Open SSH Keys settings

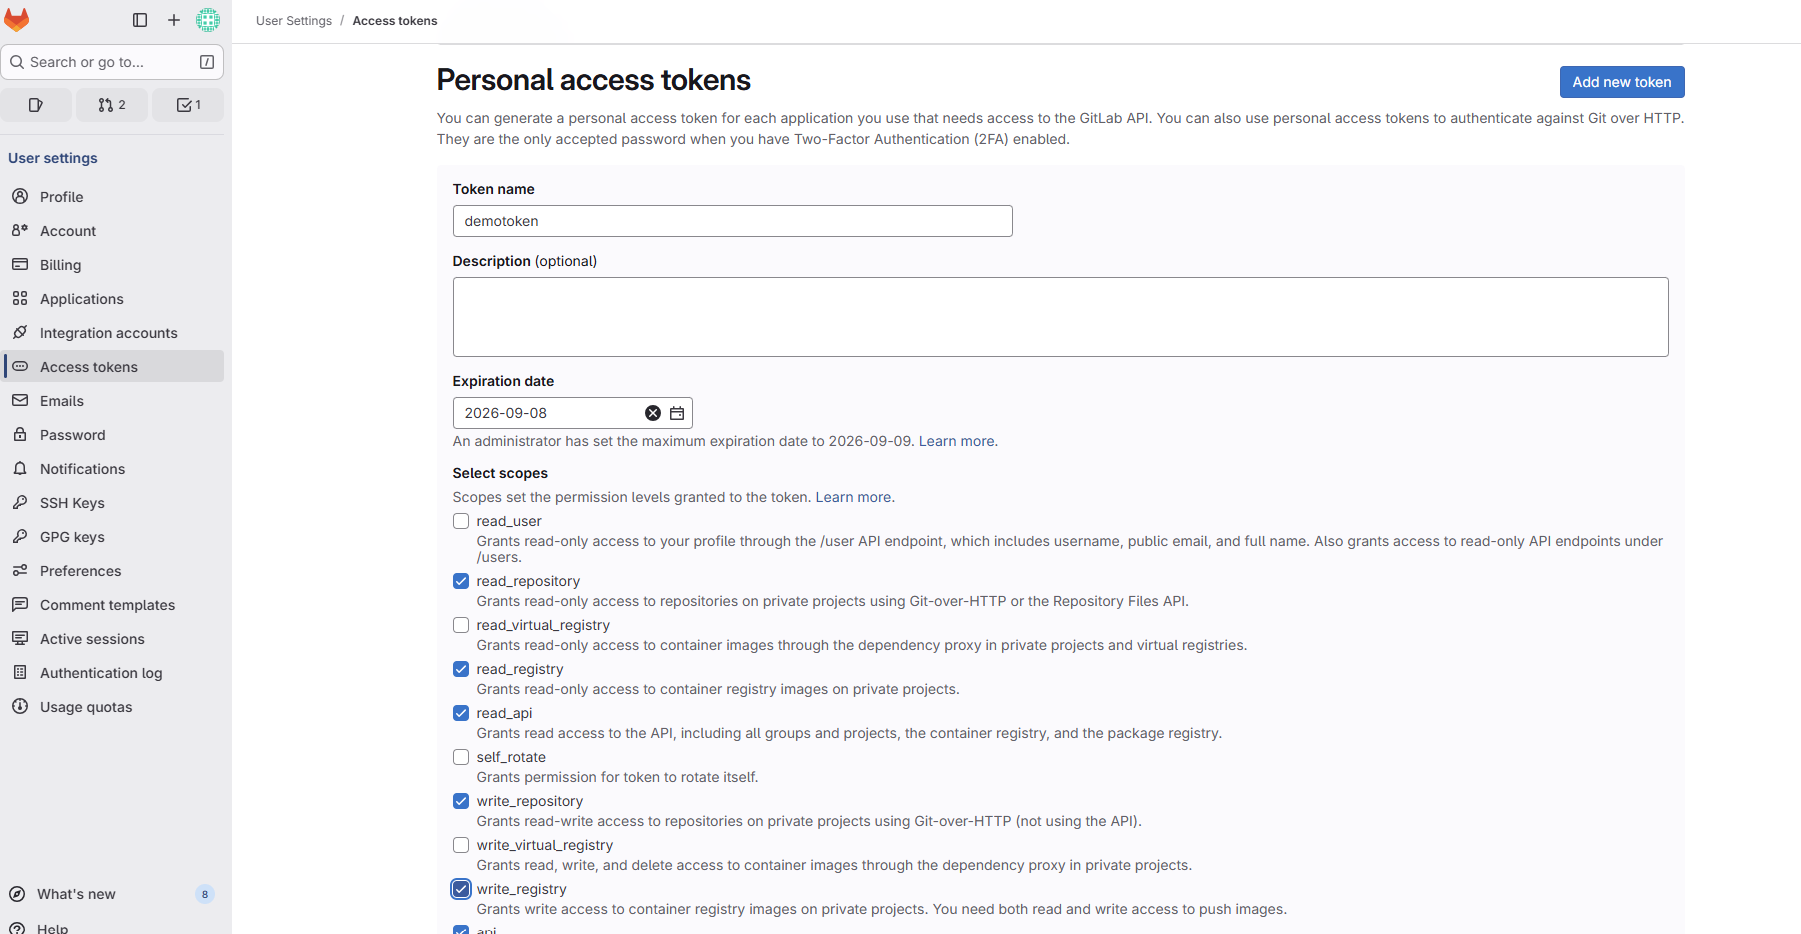point(71,502)
